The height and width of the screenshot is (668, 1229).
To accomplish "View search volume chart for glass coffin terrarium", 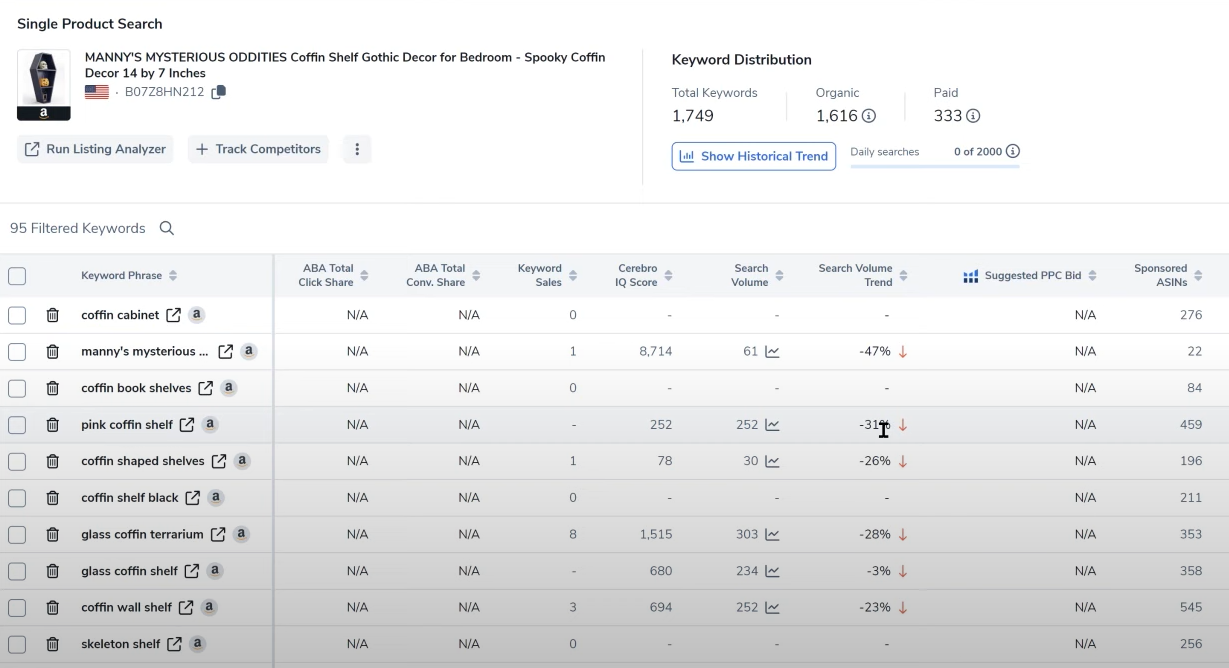I will [772, 535].
